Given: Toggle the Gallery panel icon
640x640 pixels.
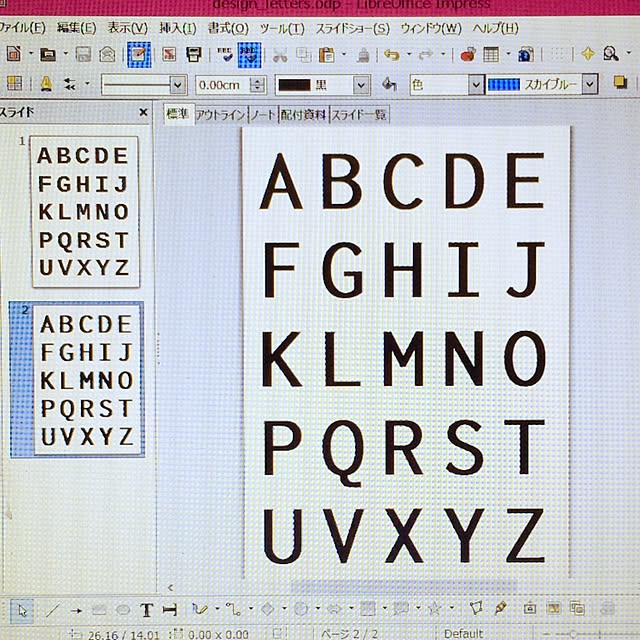Looking at the screenshot, I should (x=577, y=609).
